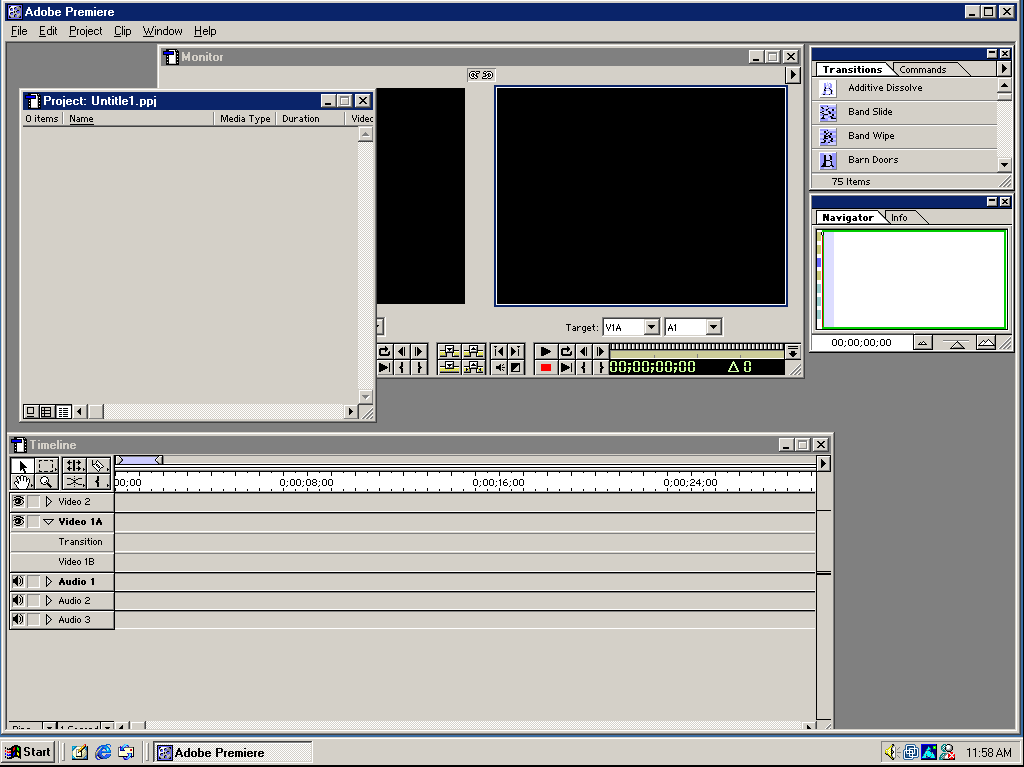Image resolution: width=1024 pixels, height=767 pixels.
Task: Switch Project window to thumbnail view
Action: pos(46,412)
